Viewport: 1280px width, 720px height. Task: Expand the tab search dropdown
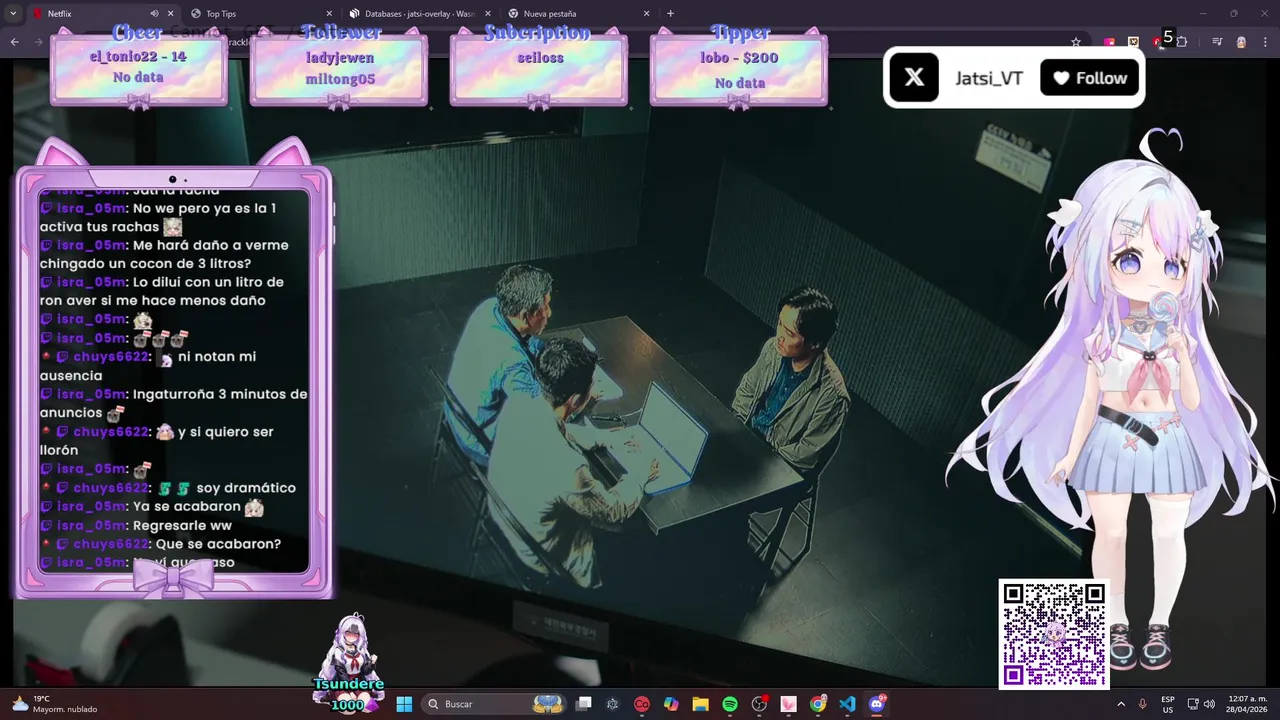click(x=13, y=14)
